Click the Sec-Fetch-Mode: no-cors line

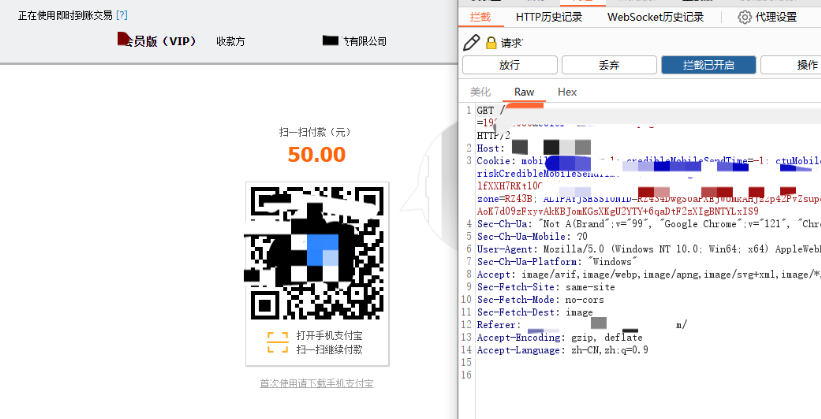pos(540,300)
